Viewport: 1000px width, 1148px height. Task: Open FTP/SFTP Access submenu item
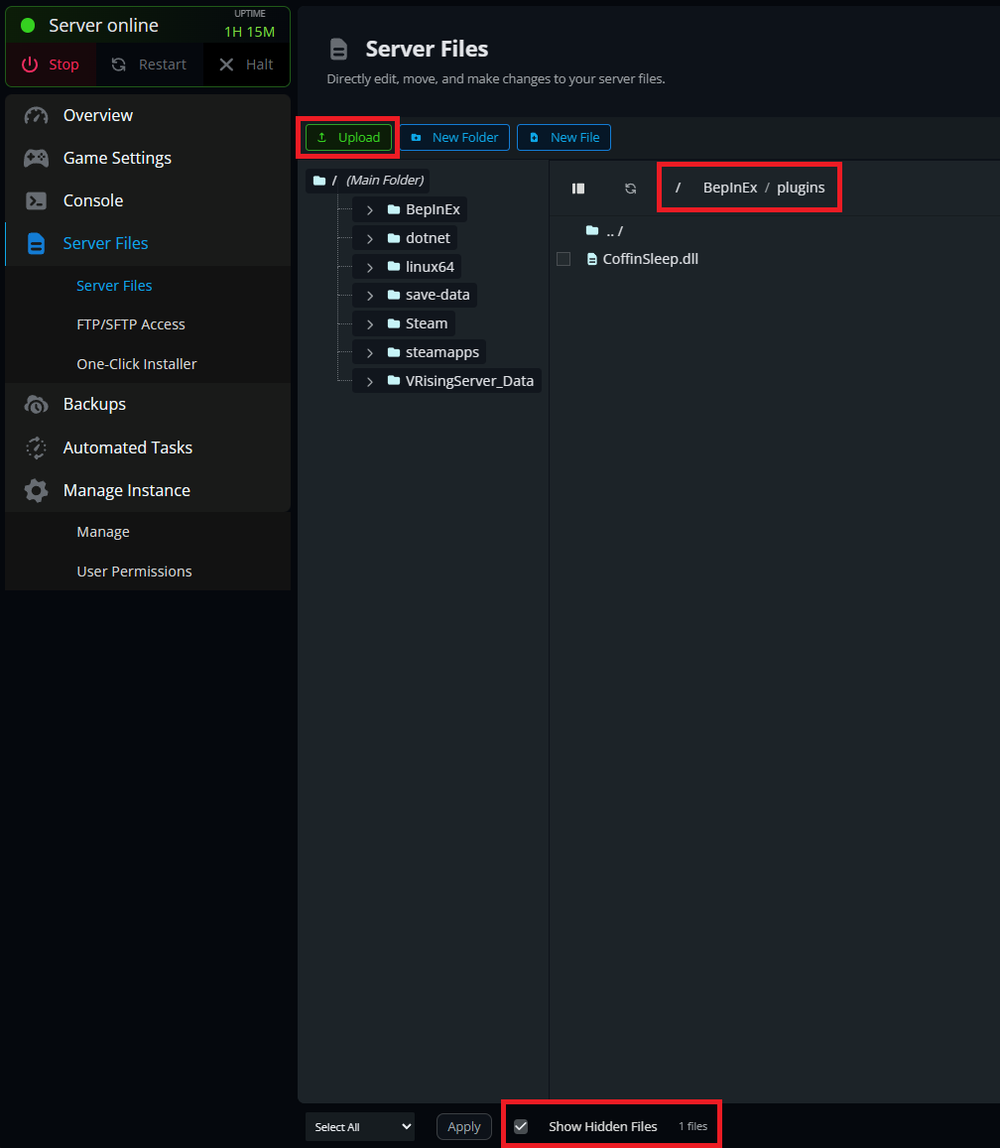130,324
